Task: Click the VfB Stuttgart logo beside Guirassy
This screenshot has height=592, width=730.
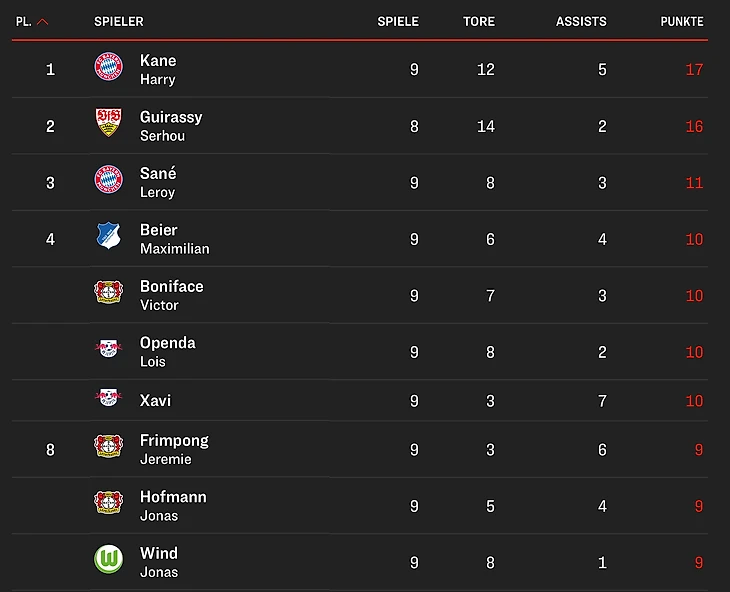Action: [108, 123]
